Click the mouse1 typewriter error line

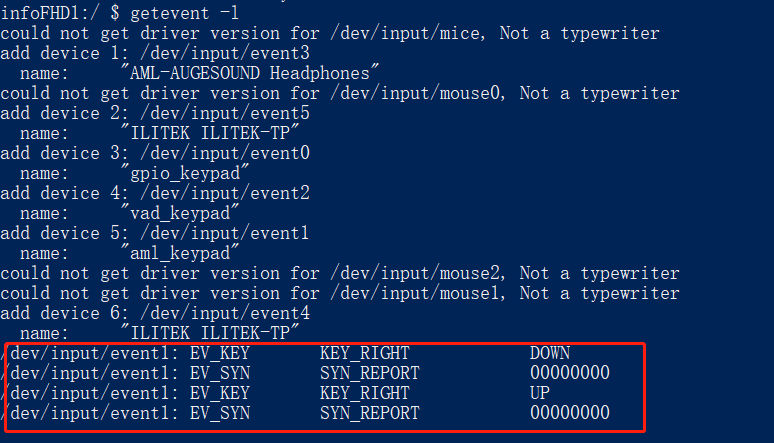coord(340,293)
